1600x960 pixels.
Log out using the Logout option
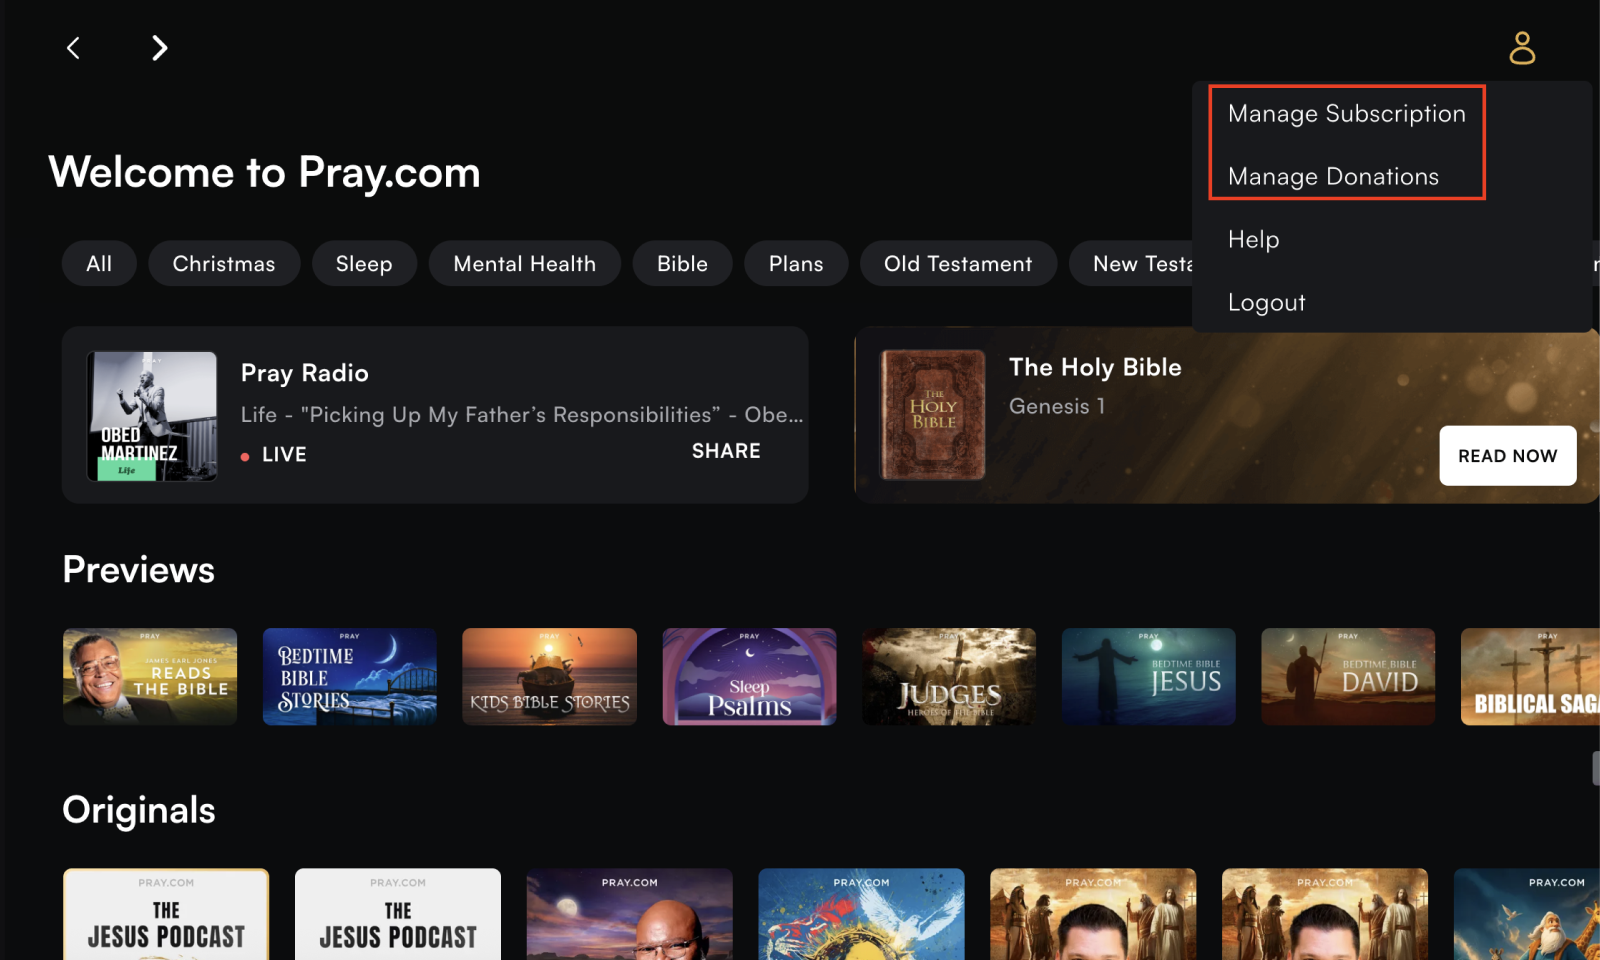1266,303
